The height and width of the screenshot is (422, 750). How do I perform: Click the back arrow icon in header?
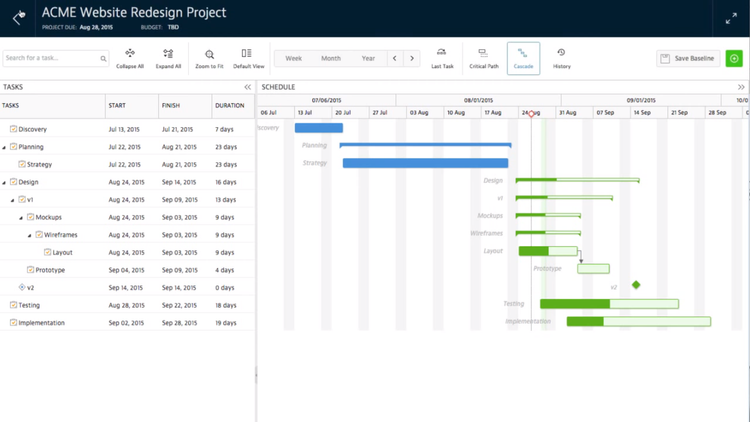pyautogui.click(x=19, y=17)
